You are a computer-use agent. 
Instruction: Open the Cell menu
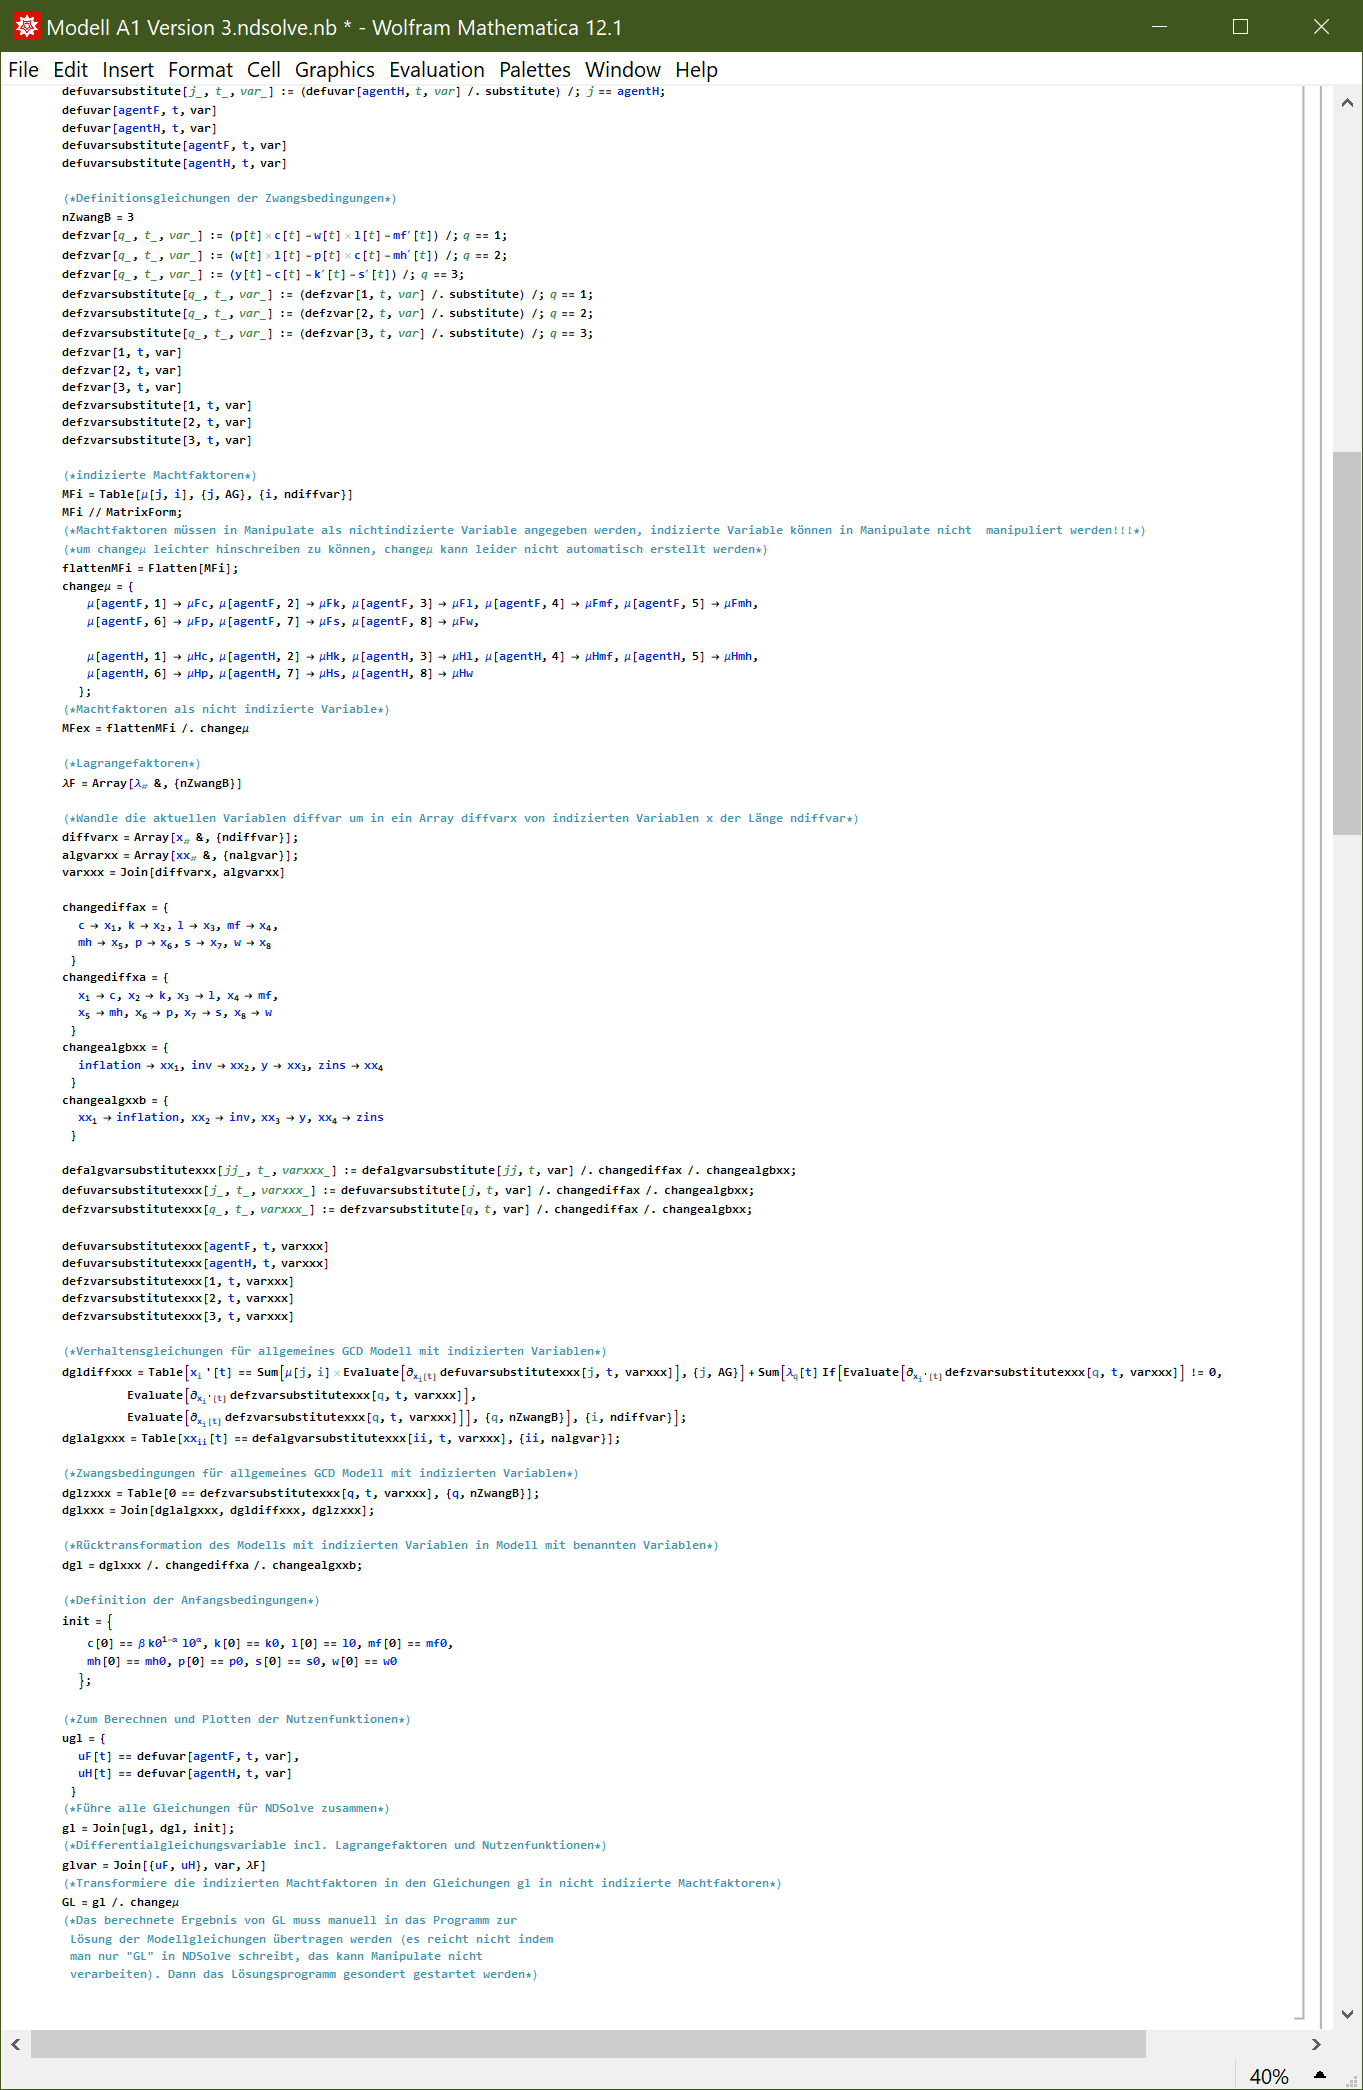click(264, 70)
